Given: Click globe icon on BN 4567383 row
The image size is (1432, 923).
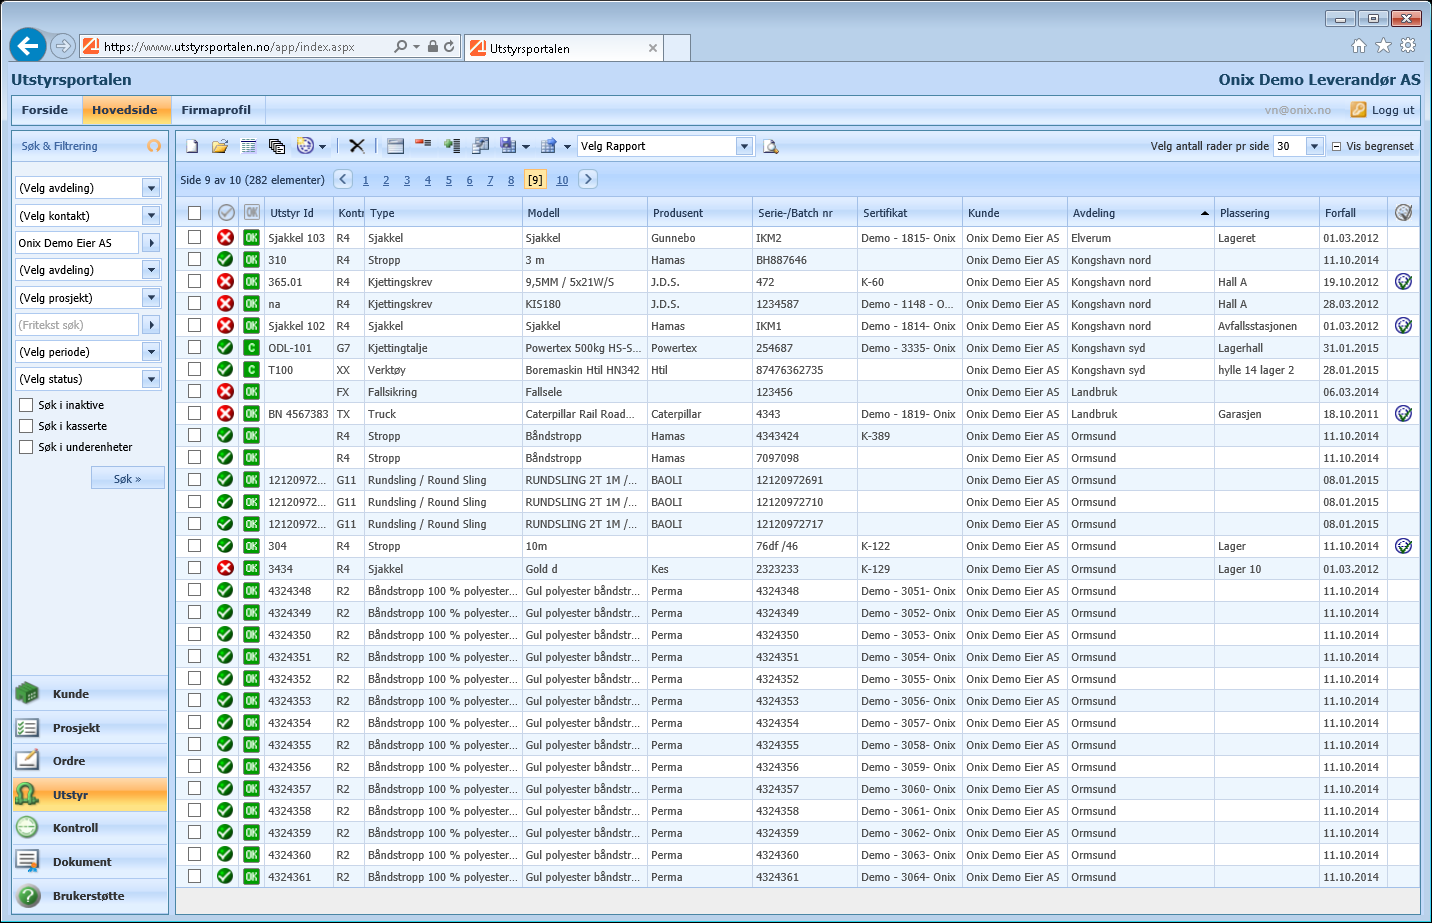Looking at the screenshot, I should click(1404, 414).
